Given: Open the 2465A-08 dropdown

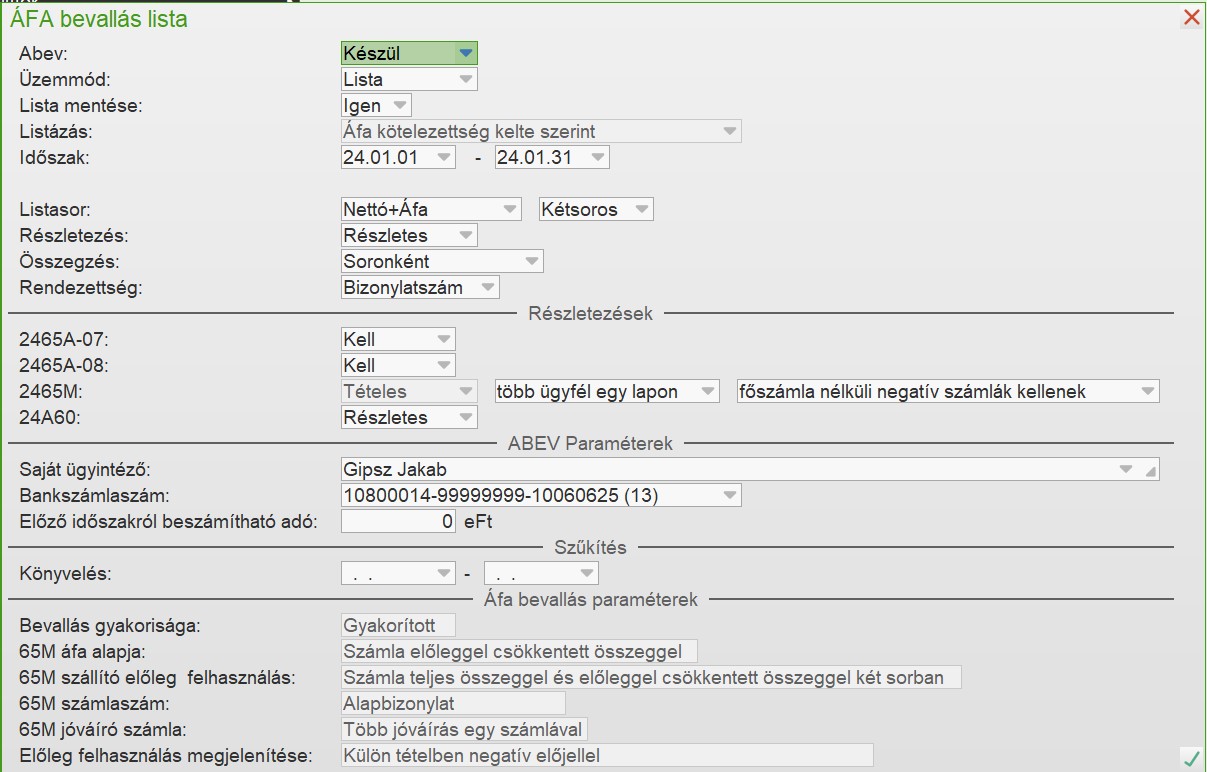Looking at the screenshot, I should click(398, 365).
